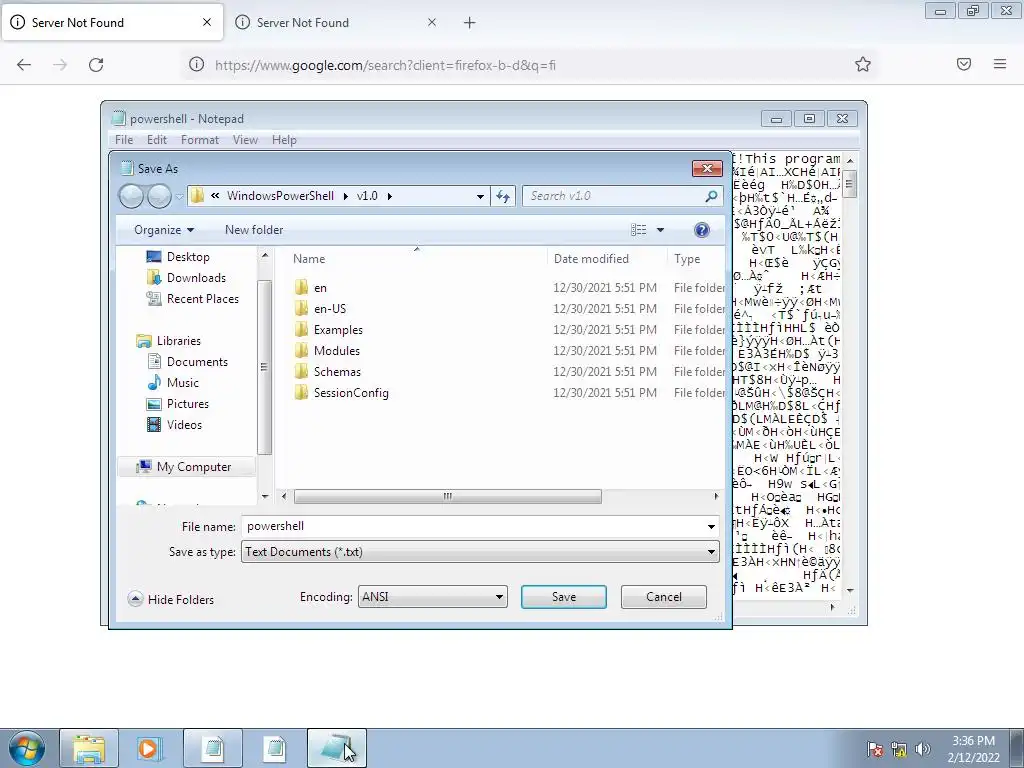Switch to second Server Not Found tab
Screen dimensions: 1024x768
[337, 23]
